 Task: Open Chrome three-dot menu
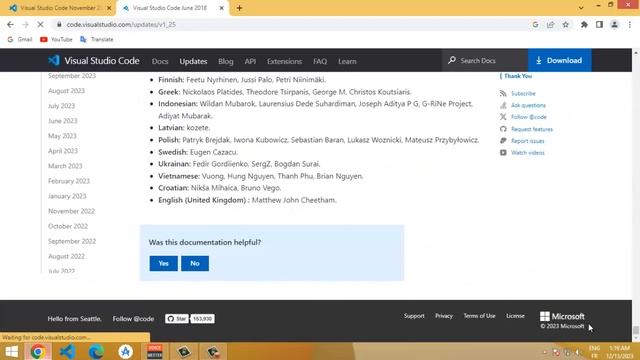pyautogui.click(x=630, y=24)
